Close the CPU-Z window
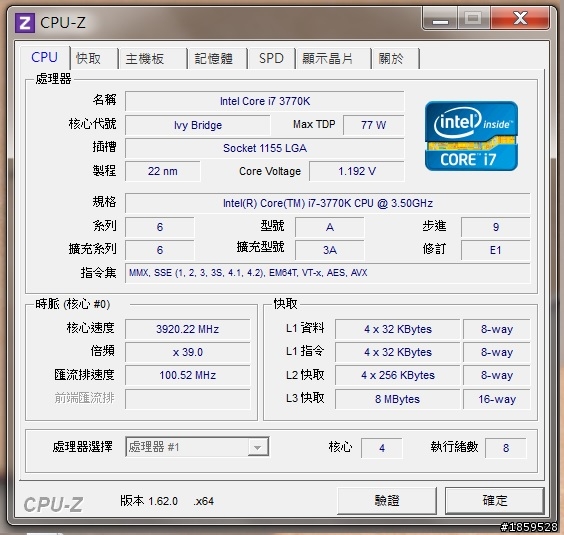The width and height of the screenshot is (564, 535). 520,19
